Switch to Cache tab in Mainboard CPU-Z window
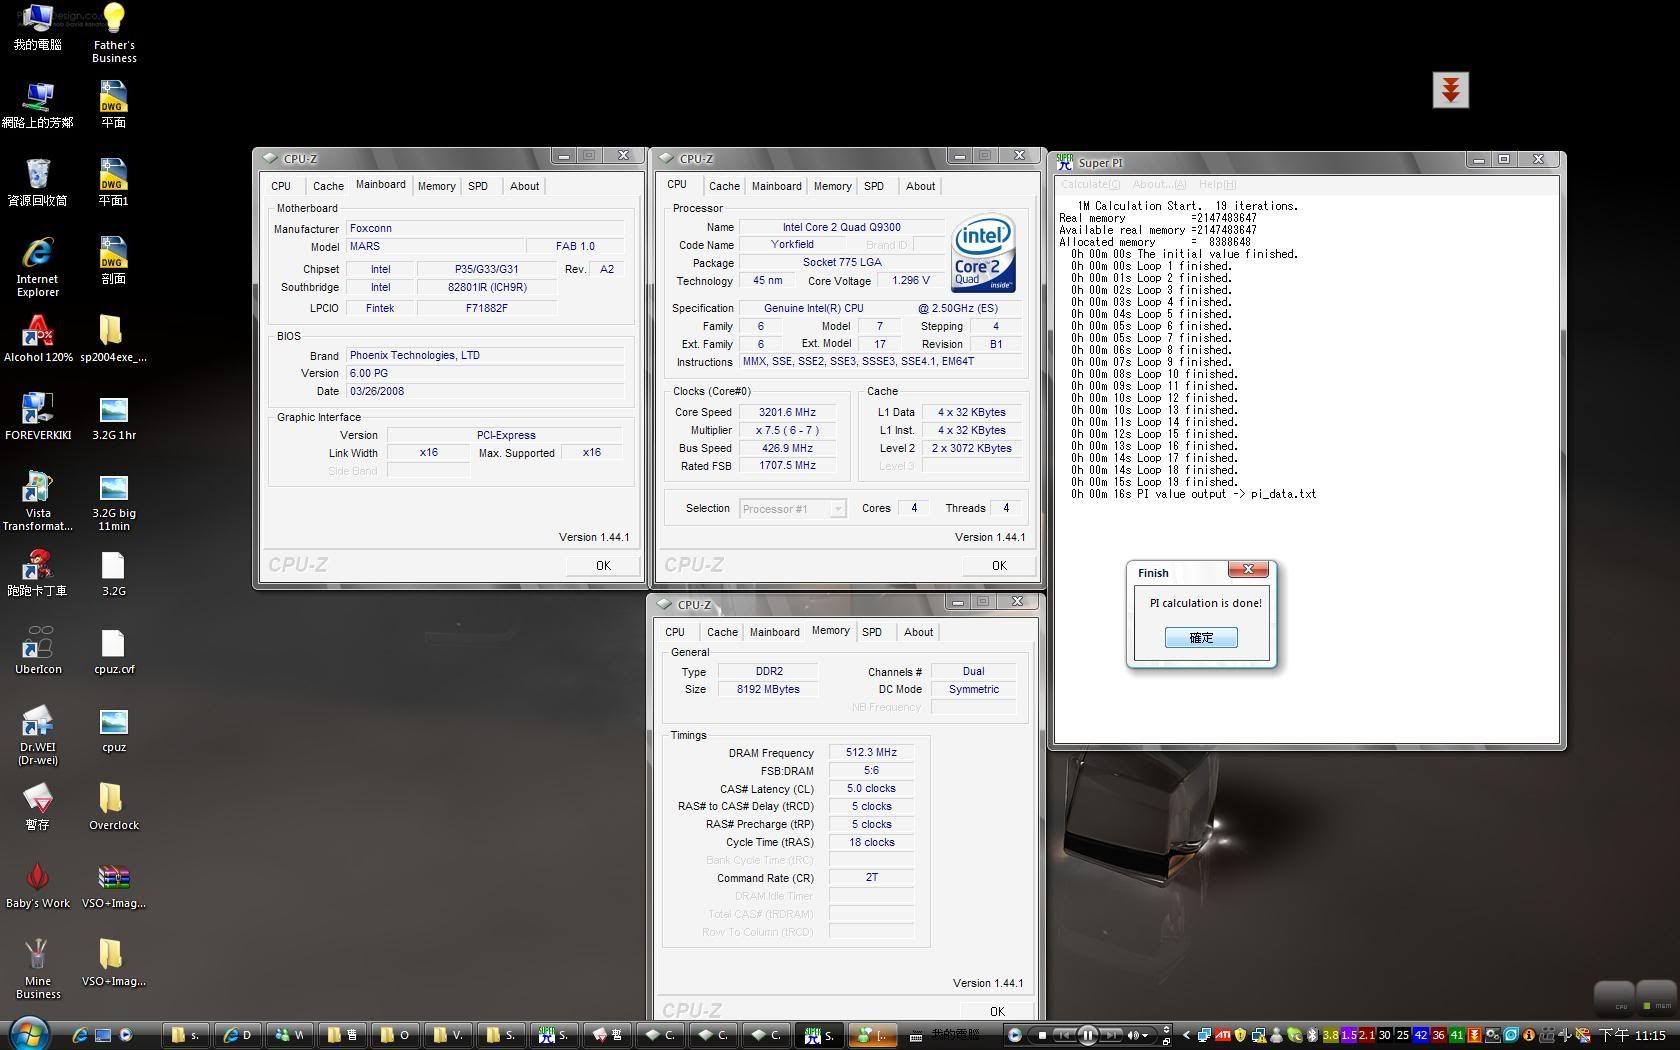 pyautogui.click(x=328, y=186)
